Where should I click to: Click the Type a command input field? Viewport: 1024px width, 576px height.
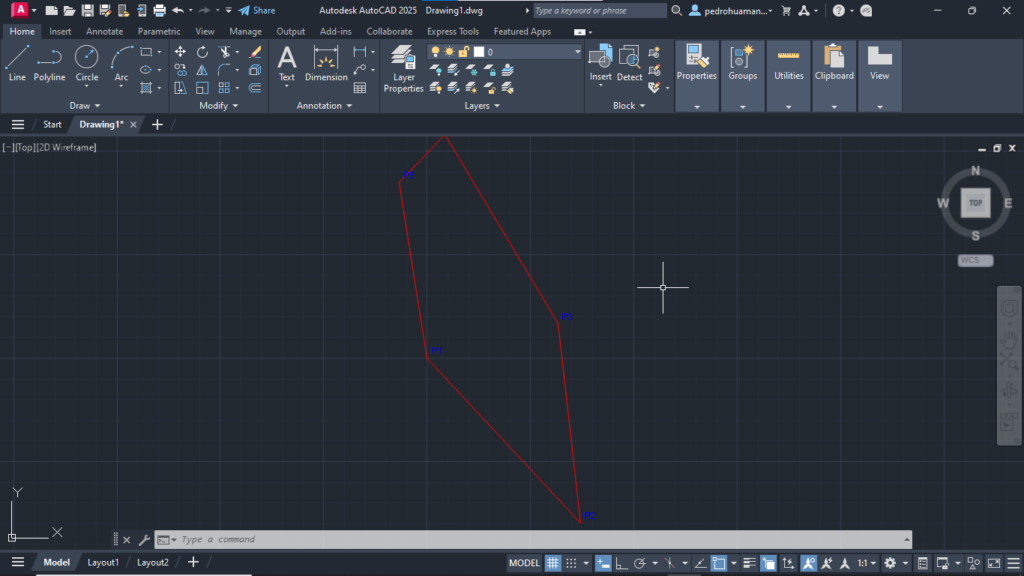540,540
